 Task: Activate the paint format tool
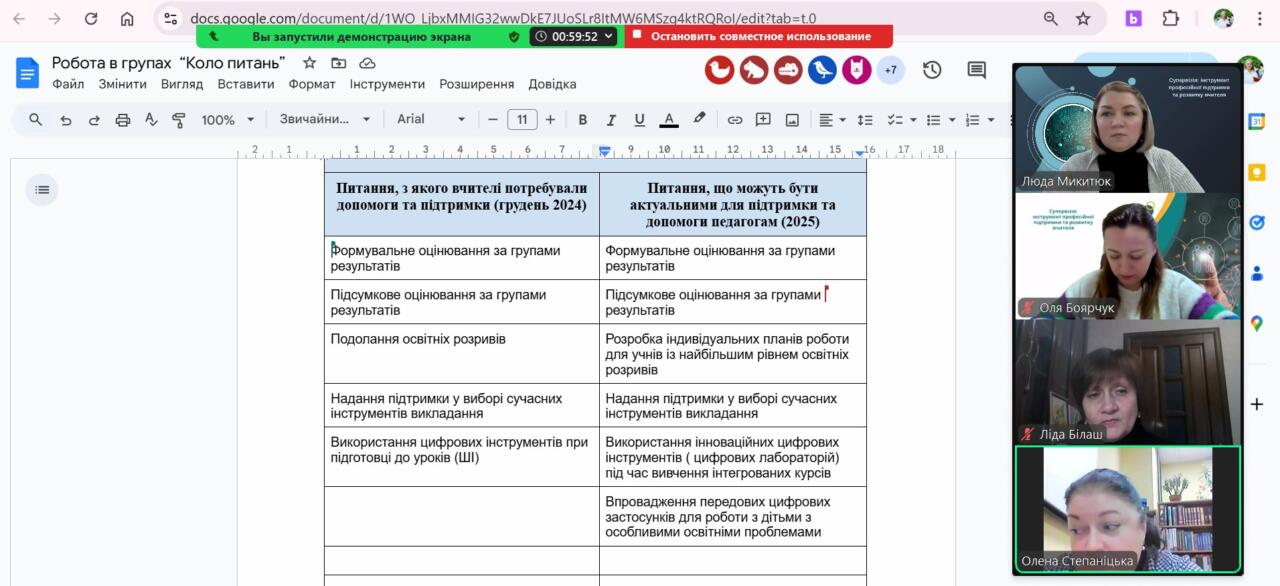(179, 120)
